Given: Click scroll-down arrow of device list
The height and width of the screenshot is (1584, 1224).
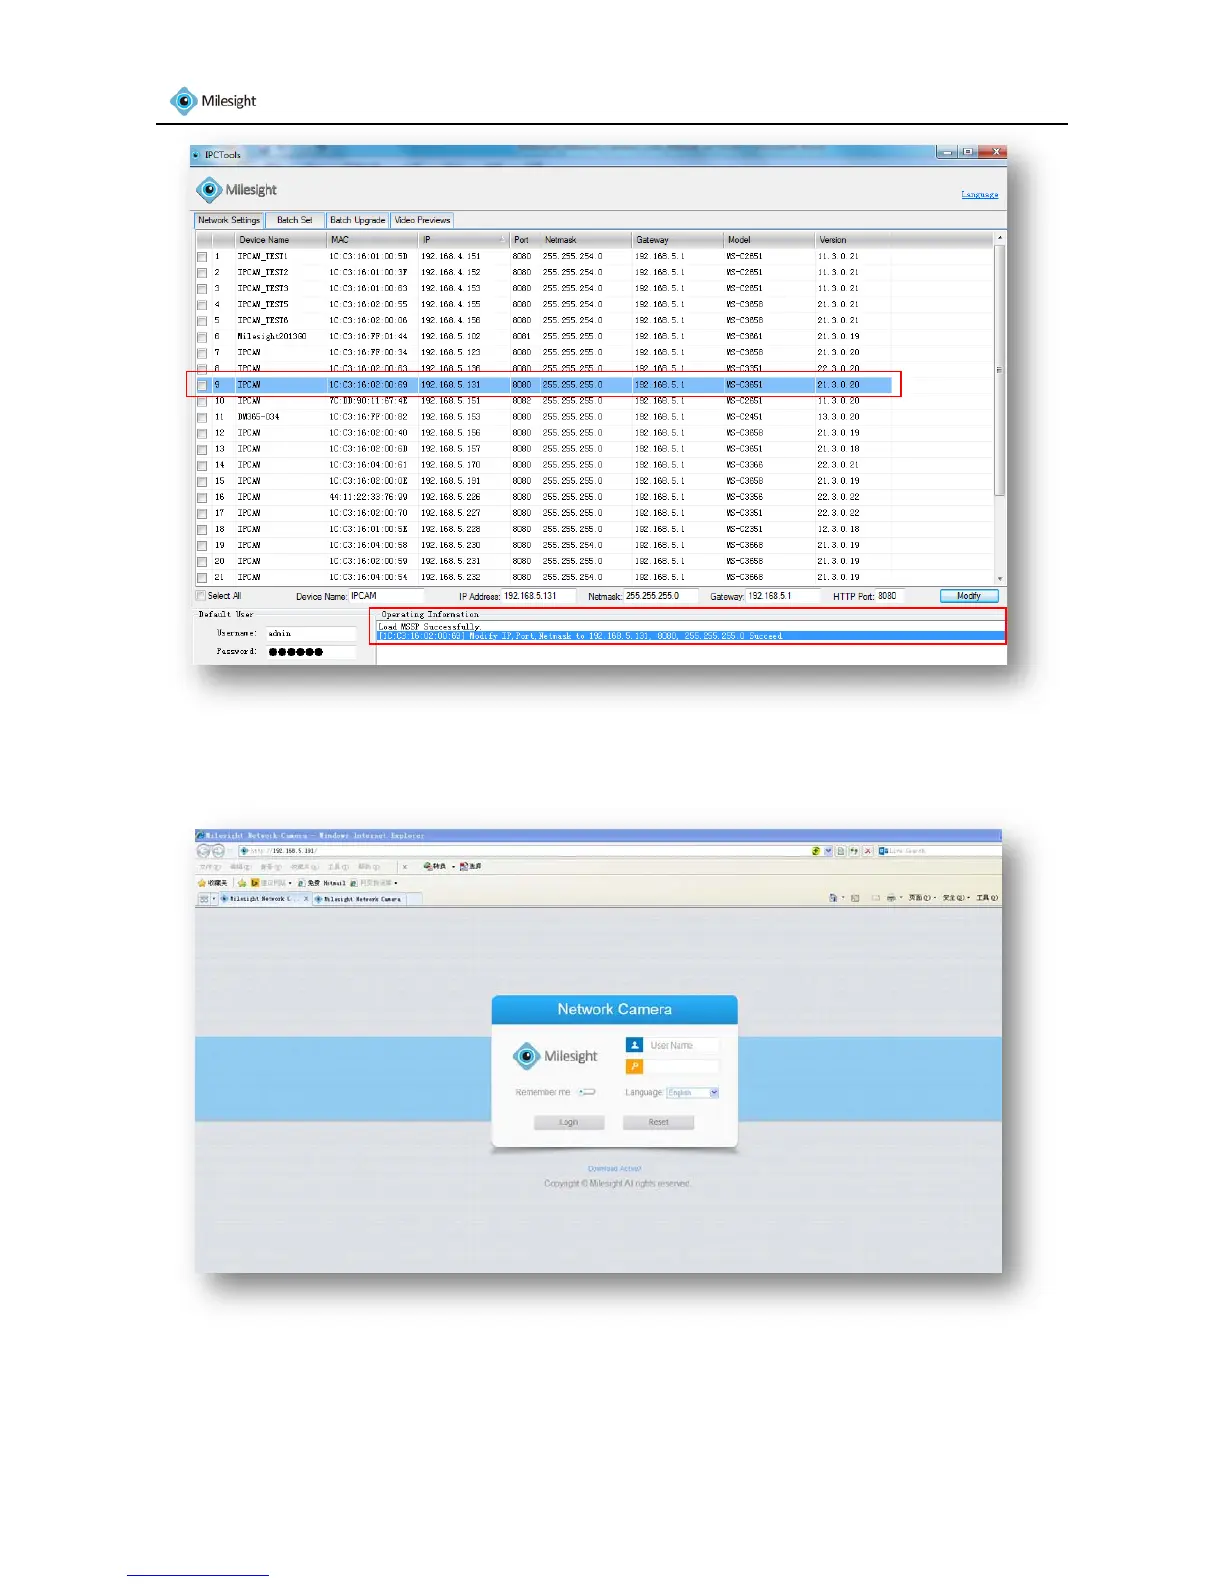Looking at the screenshot, I should pos(999,579).
